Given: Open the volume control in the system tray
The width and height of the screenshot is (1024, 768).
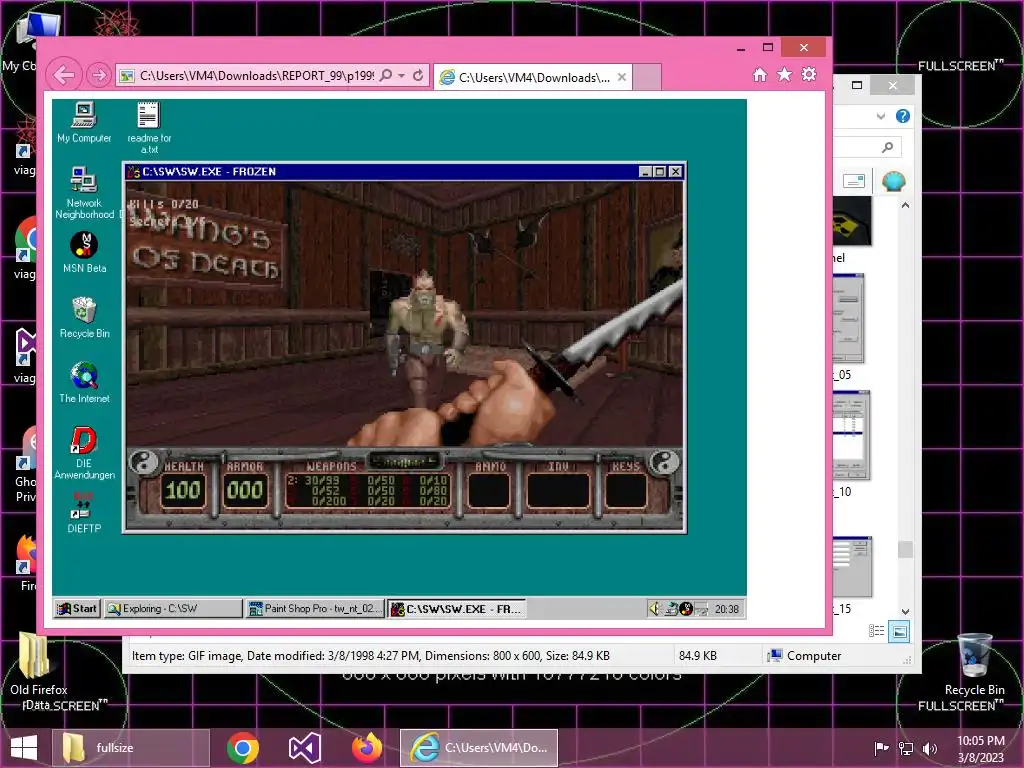Looking at the screenshot, I should [x=929, y=748].
